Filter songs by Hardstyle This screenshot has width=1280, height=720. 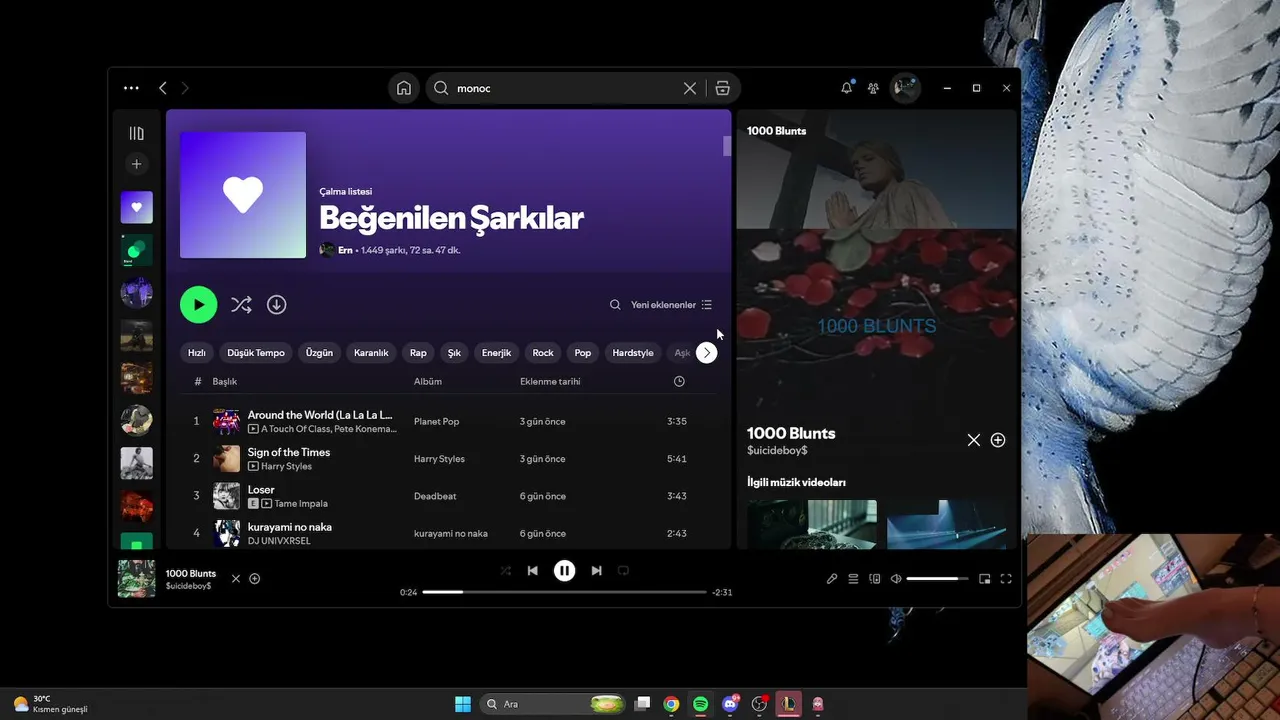point(633,353)
